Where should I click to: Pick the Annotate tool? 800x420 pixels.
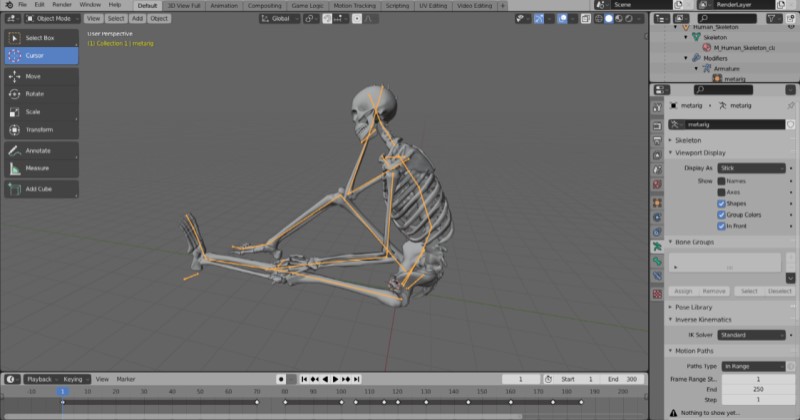click(x=40, y=150)
